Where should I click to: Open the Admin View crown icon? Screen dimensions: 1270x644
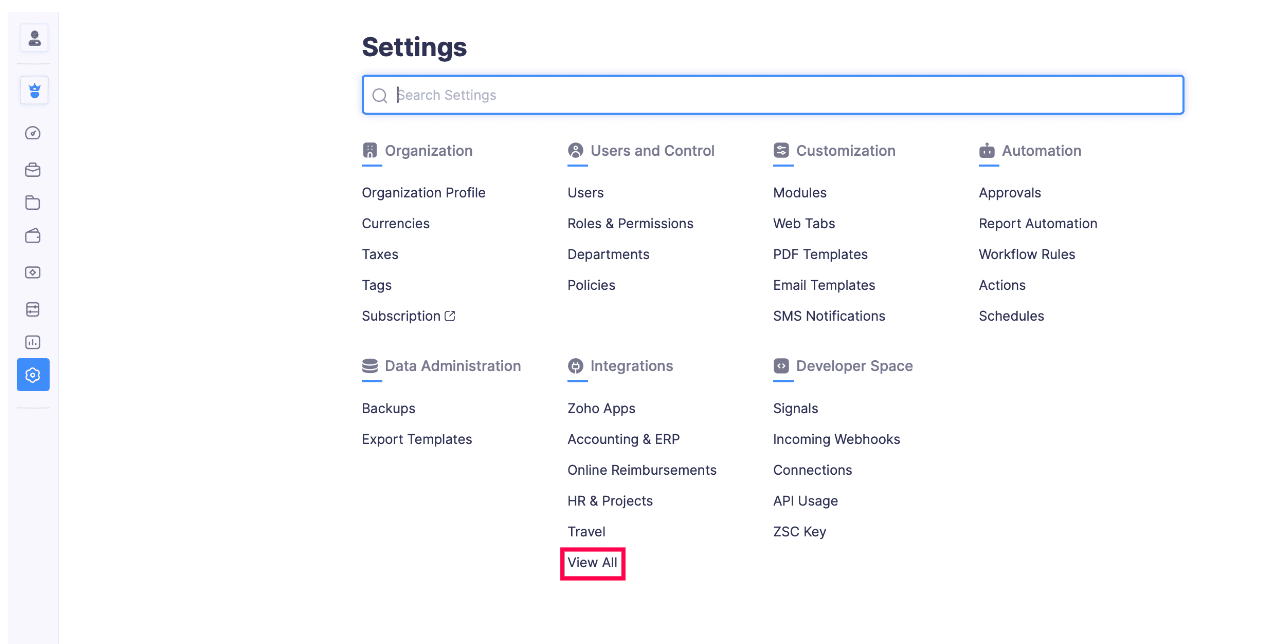(x=33, y=90)
